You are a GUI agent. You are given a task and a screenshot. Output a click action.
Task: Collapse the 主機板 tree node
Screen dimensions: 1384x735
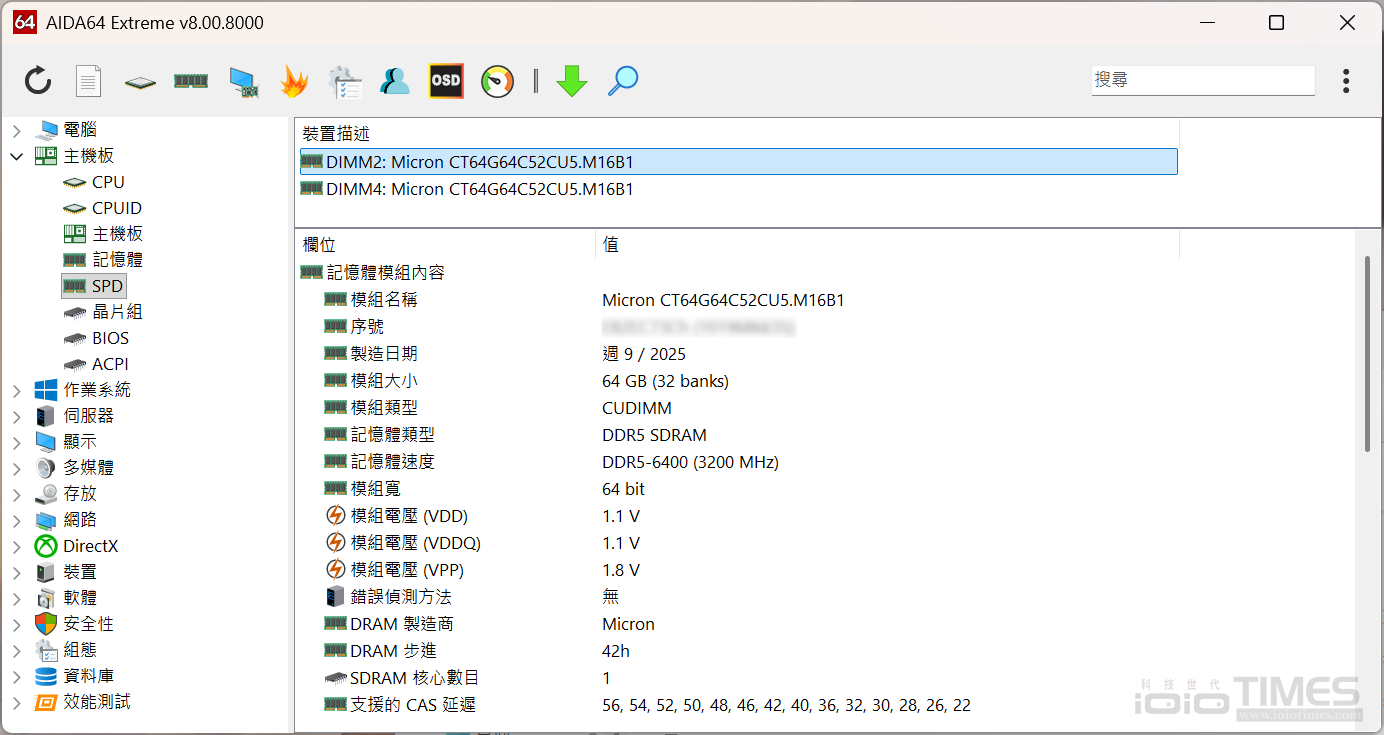pos(17,156)
